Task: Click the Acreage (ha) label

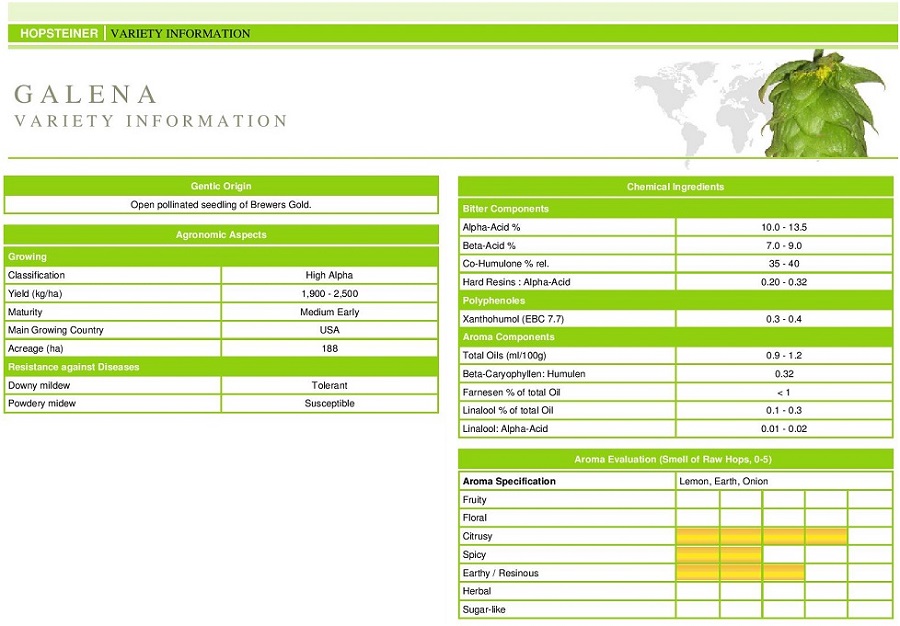Action: click(x=36, y=348)
